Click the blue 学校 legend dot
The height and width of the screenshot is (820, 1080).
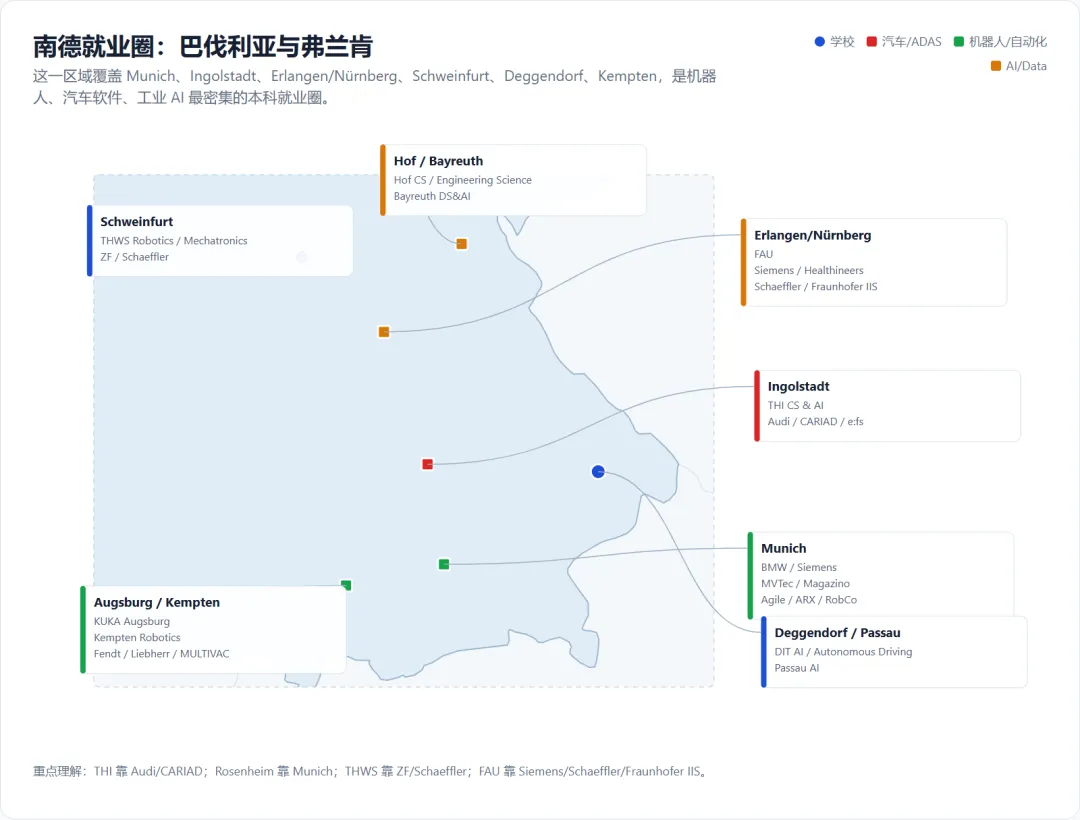820,41
